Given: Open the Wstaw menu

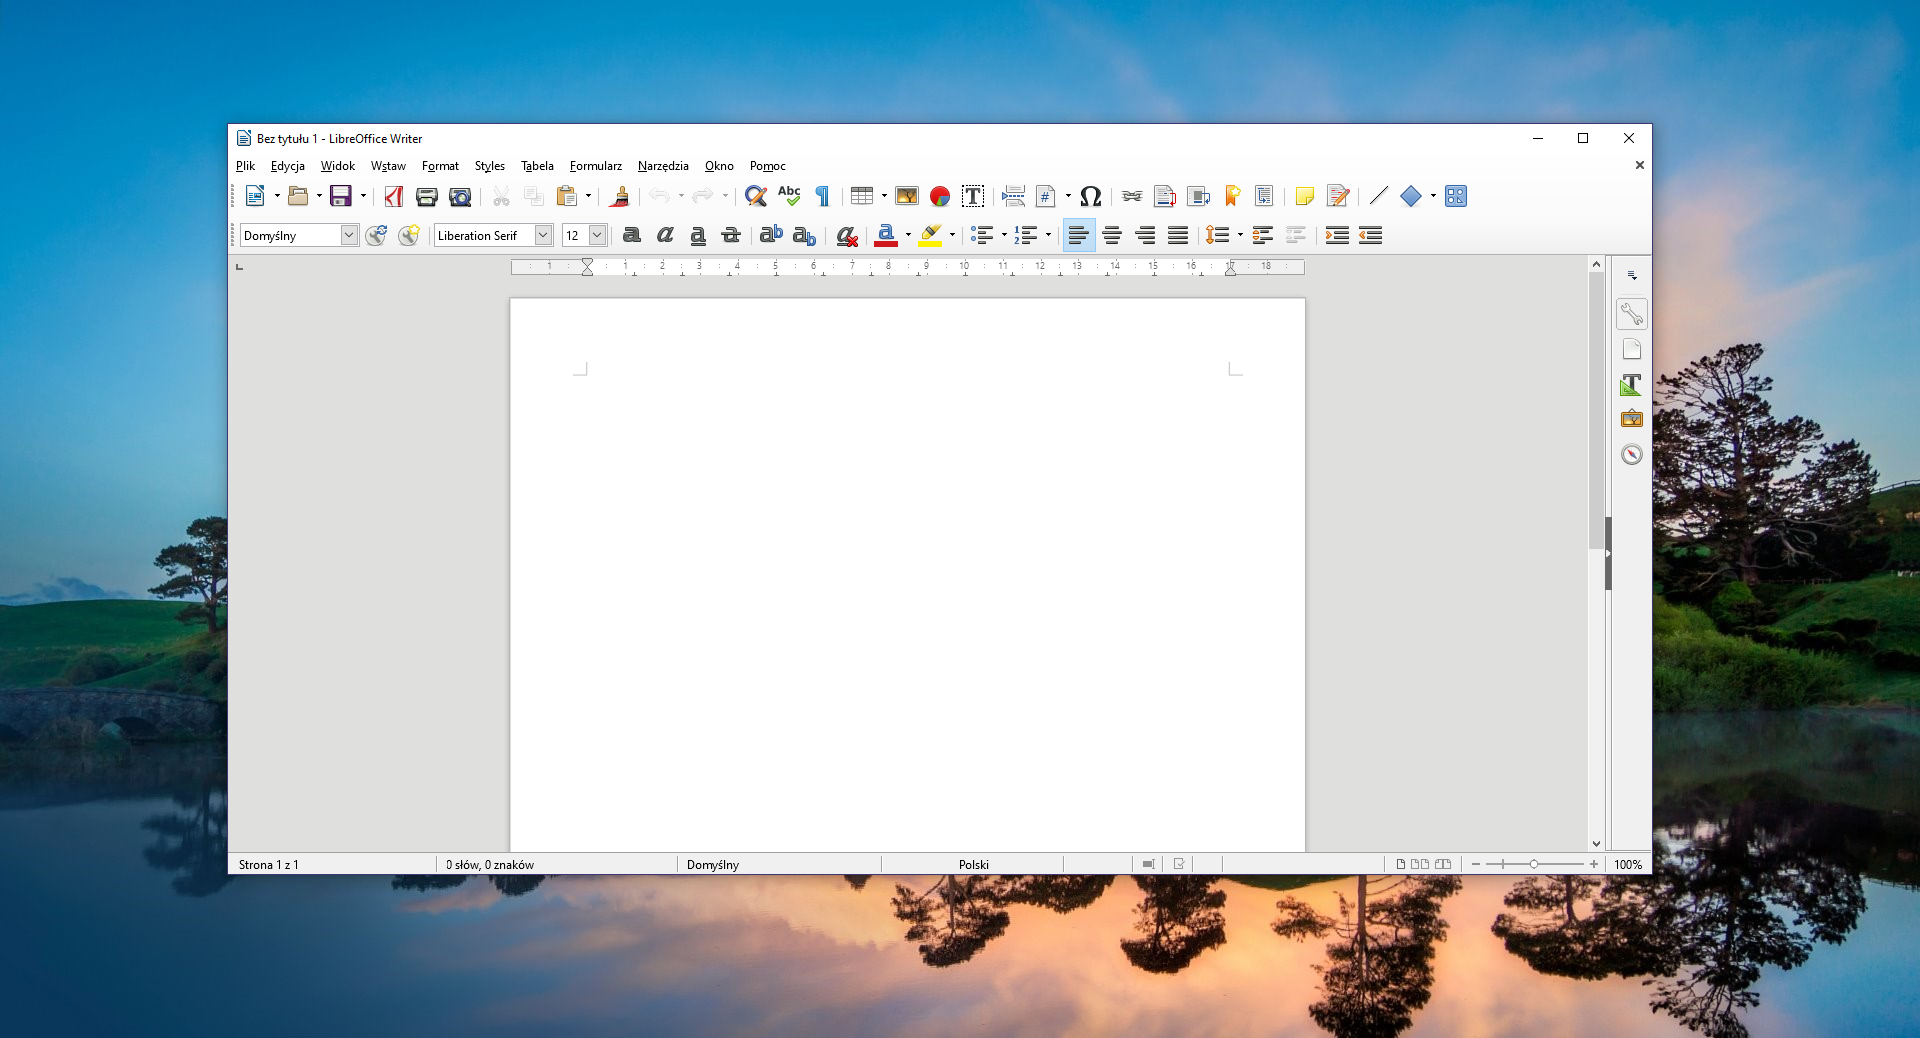Looking at the screenshot, I should 388,166.
